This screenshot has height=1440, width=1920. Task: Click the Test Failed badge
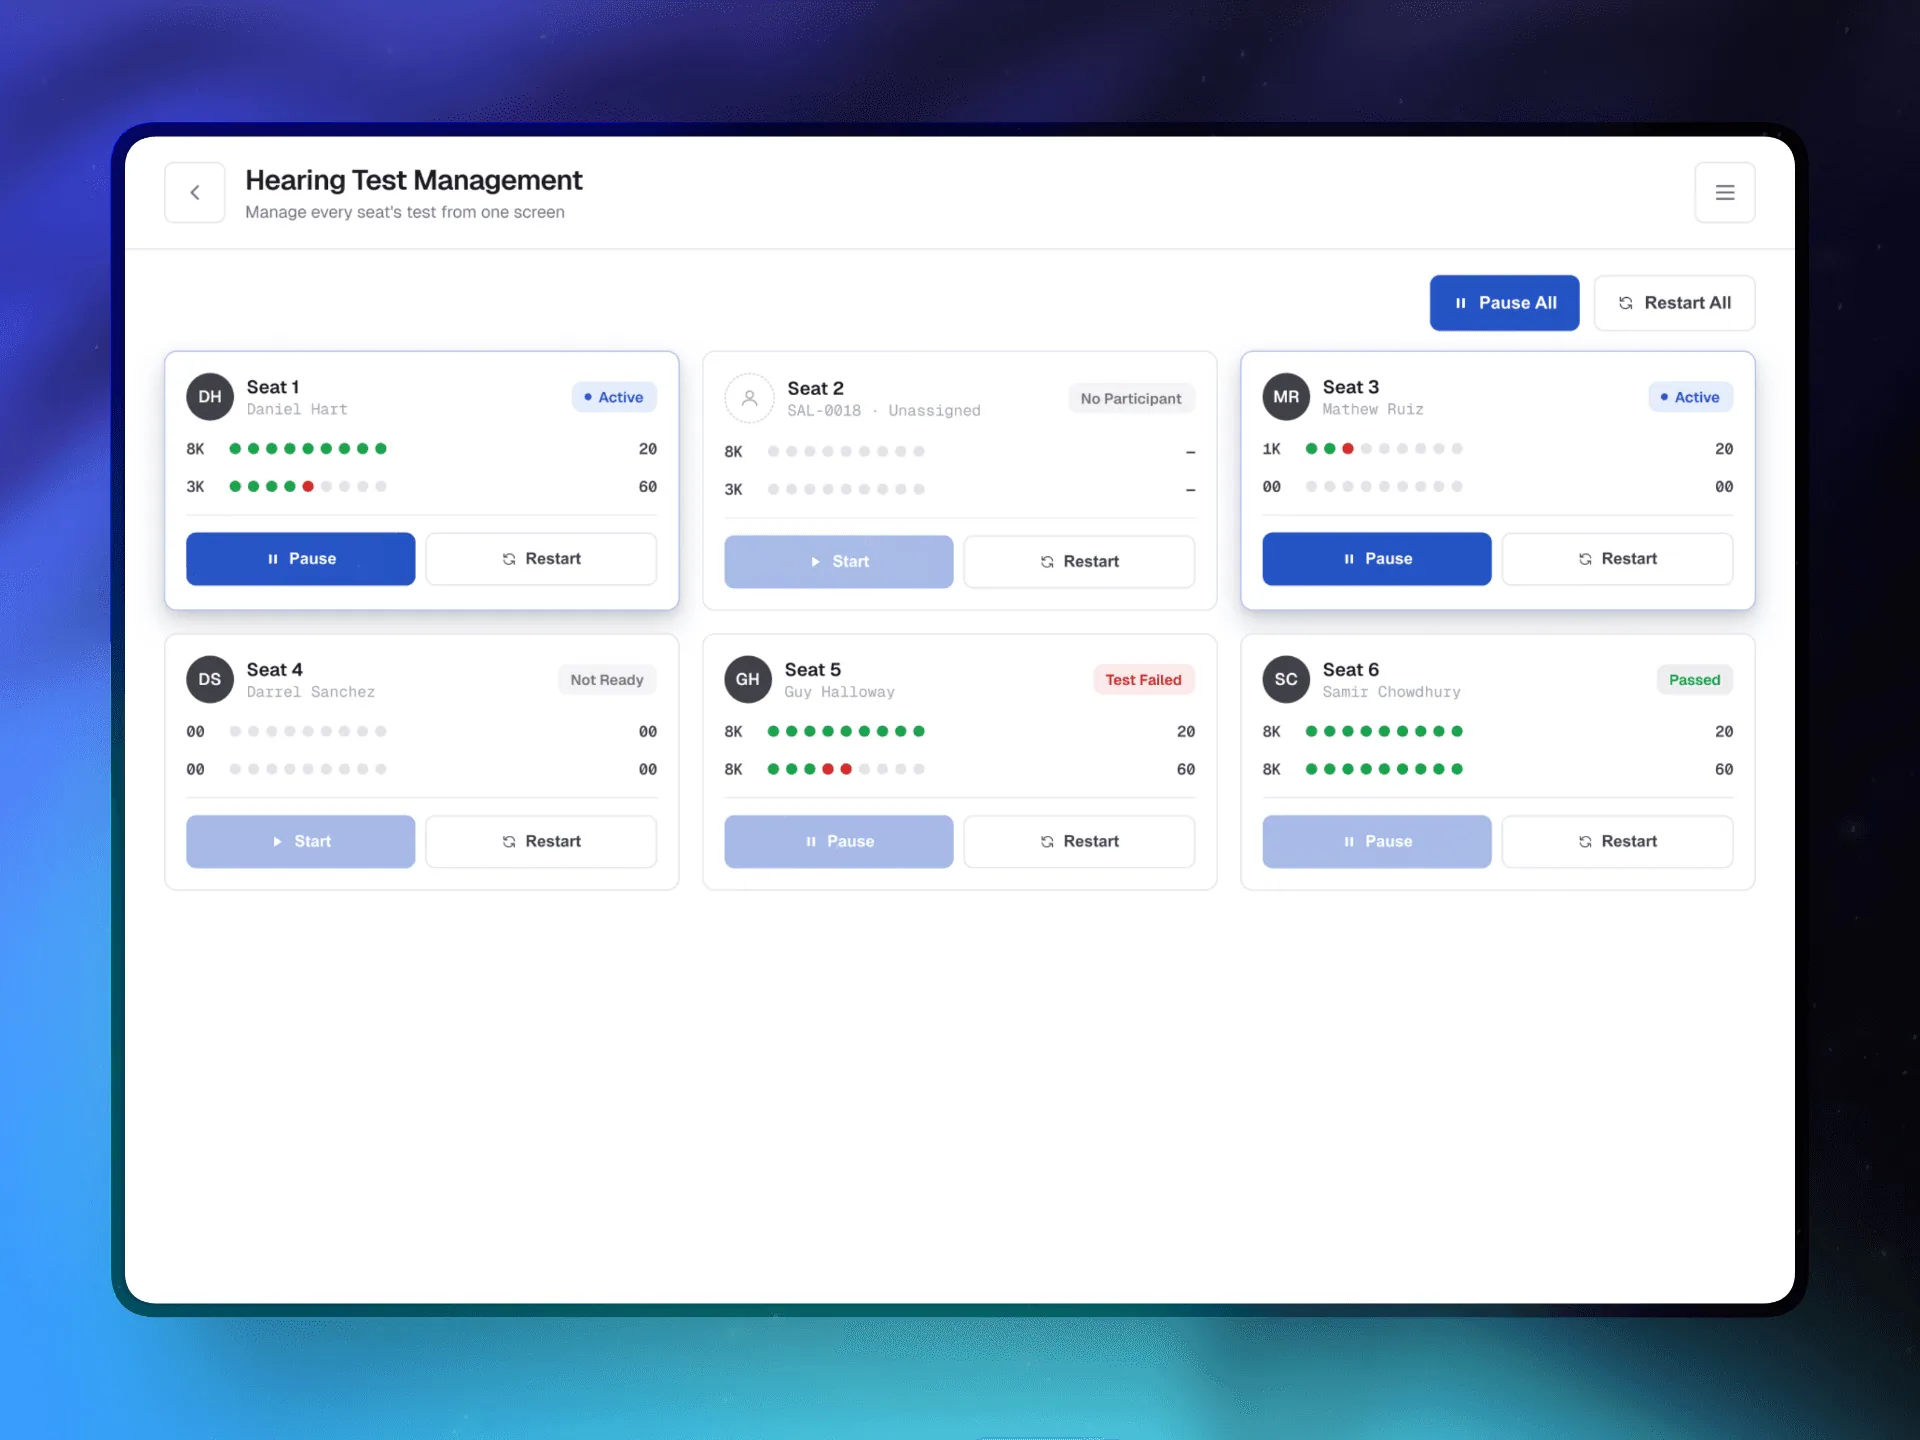1143,680
